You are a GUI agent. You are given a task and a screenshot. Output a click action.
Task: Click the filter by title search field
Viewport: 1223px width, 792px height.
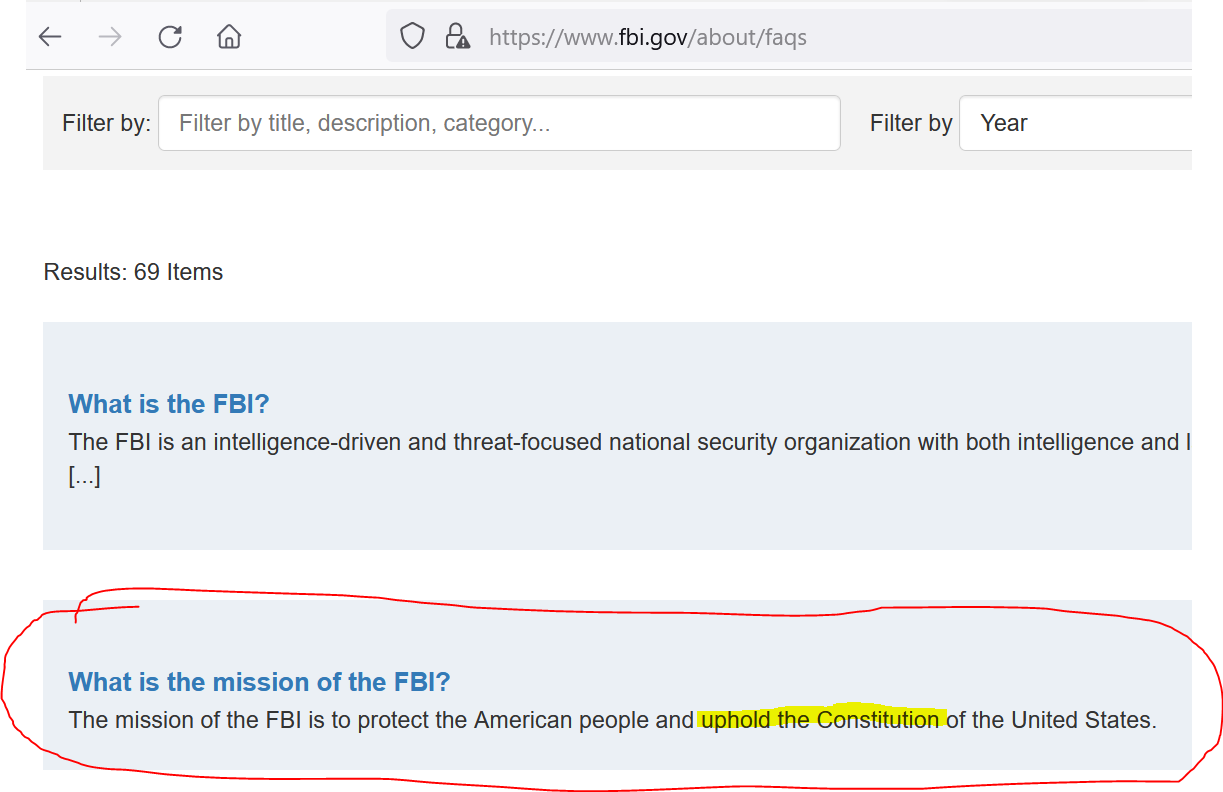[499, 123]
